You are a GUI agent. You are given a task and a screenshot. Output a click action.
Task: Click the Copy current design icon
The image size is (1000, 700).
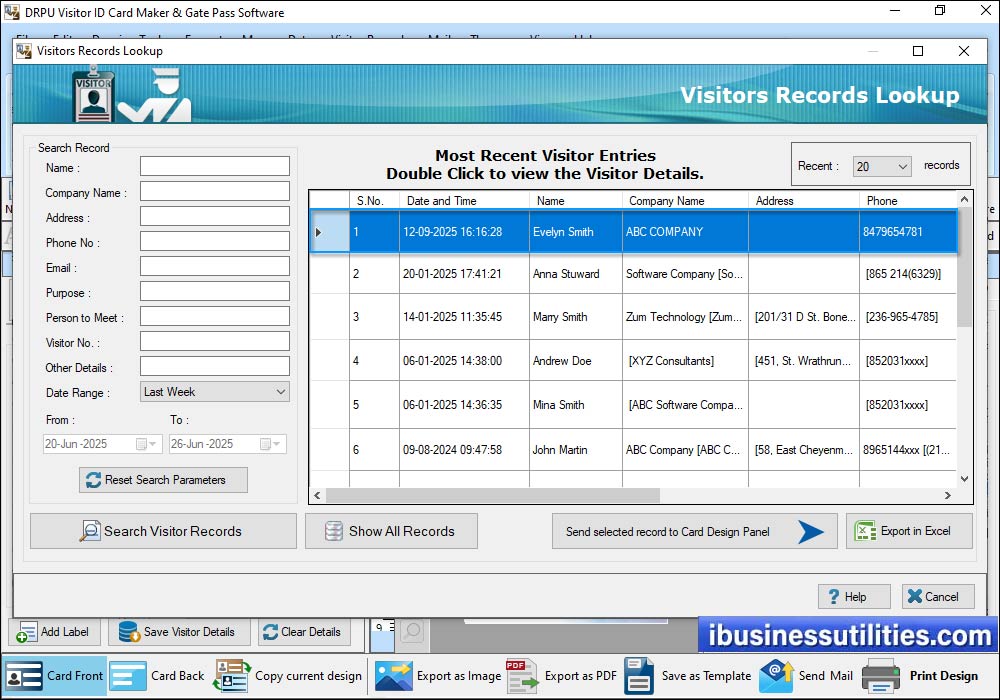point(232,677)
